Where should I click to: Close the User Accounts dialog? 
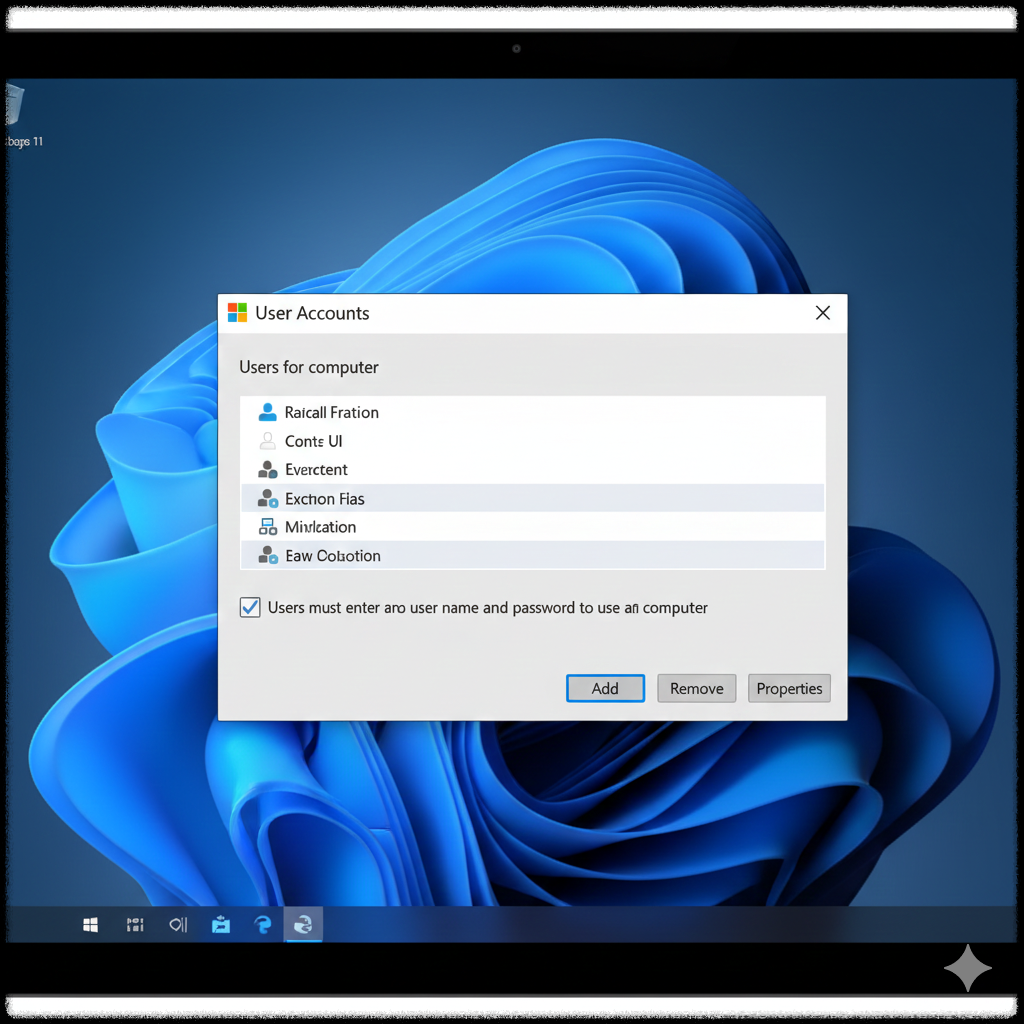[x=823, y=313]
